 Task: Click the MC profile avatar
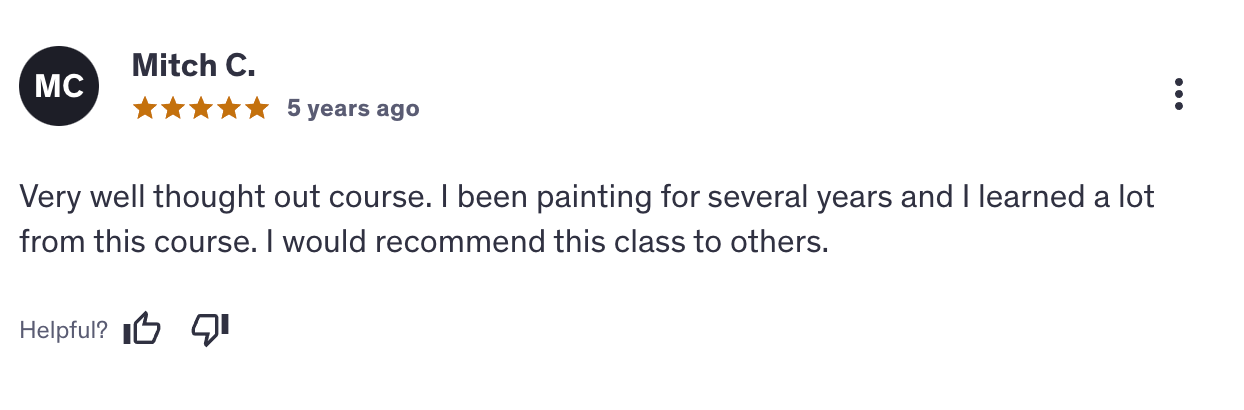click(59, 86)
